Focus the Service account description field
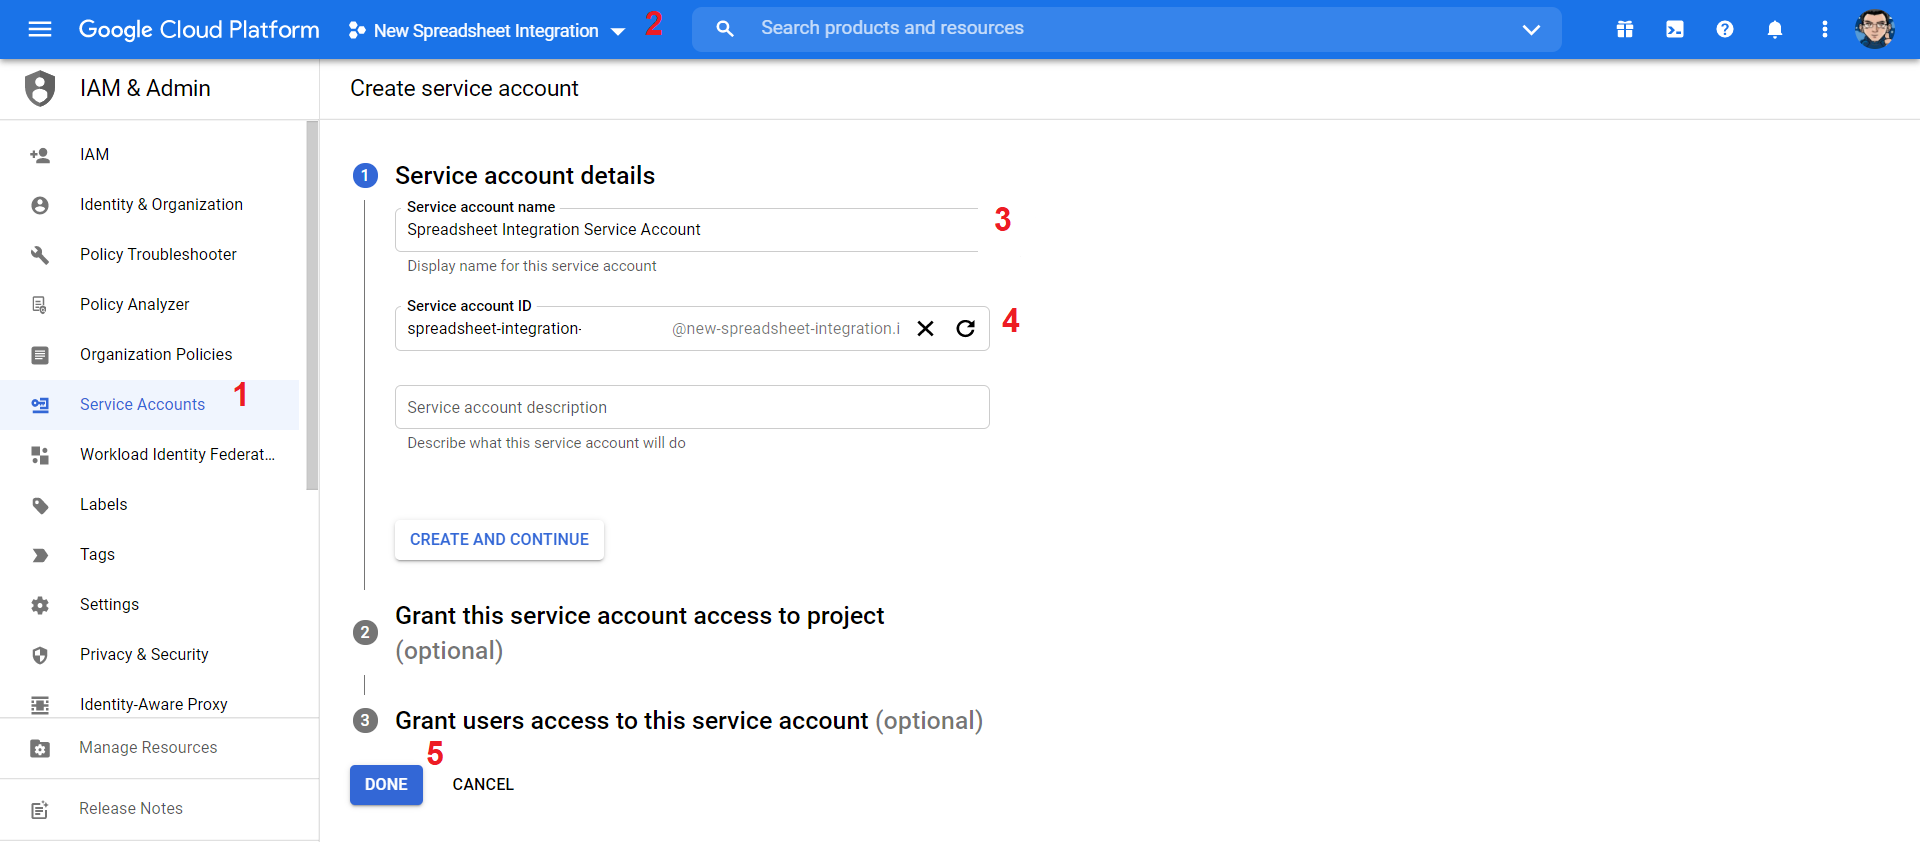This screenshot has width=1920, height=842. [692, 407]
